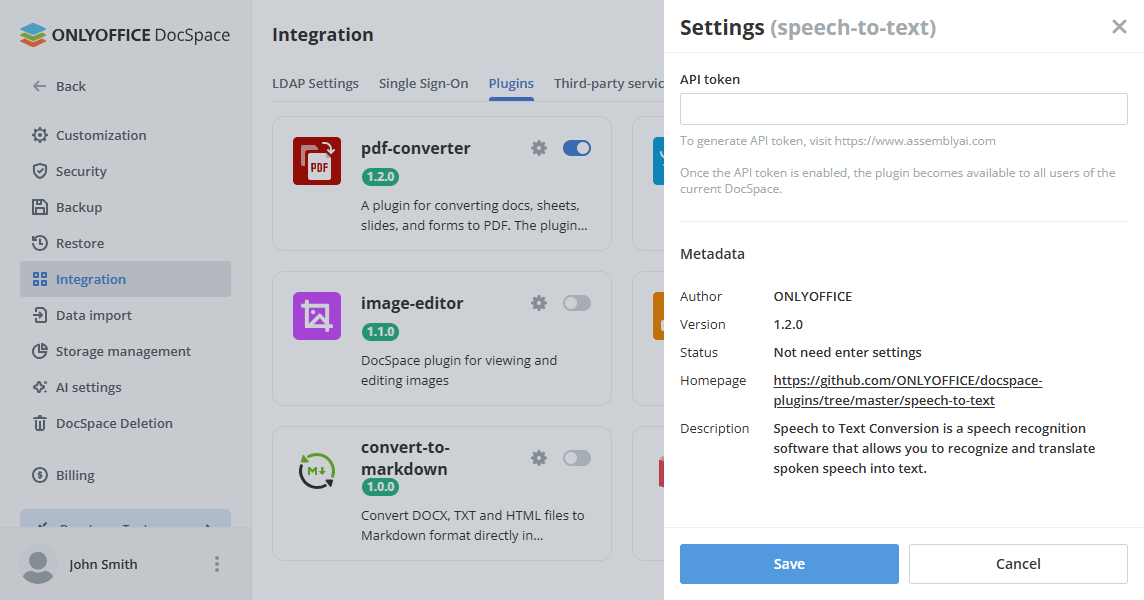Close the speech-to-text Settings panel

point(1118,27)
